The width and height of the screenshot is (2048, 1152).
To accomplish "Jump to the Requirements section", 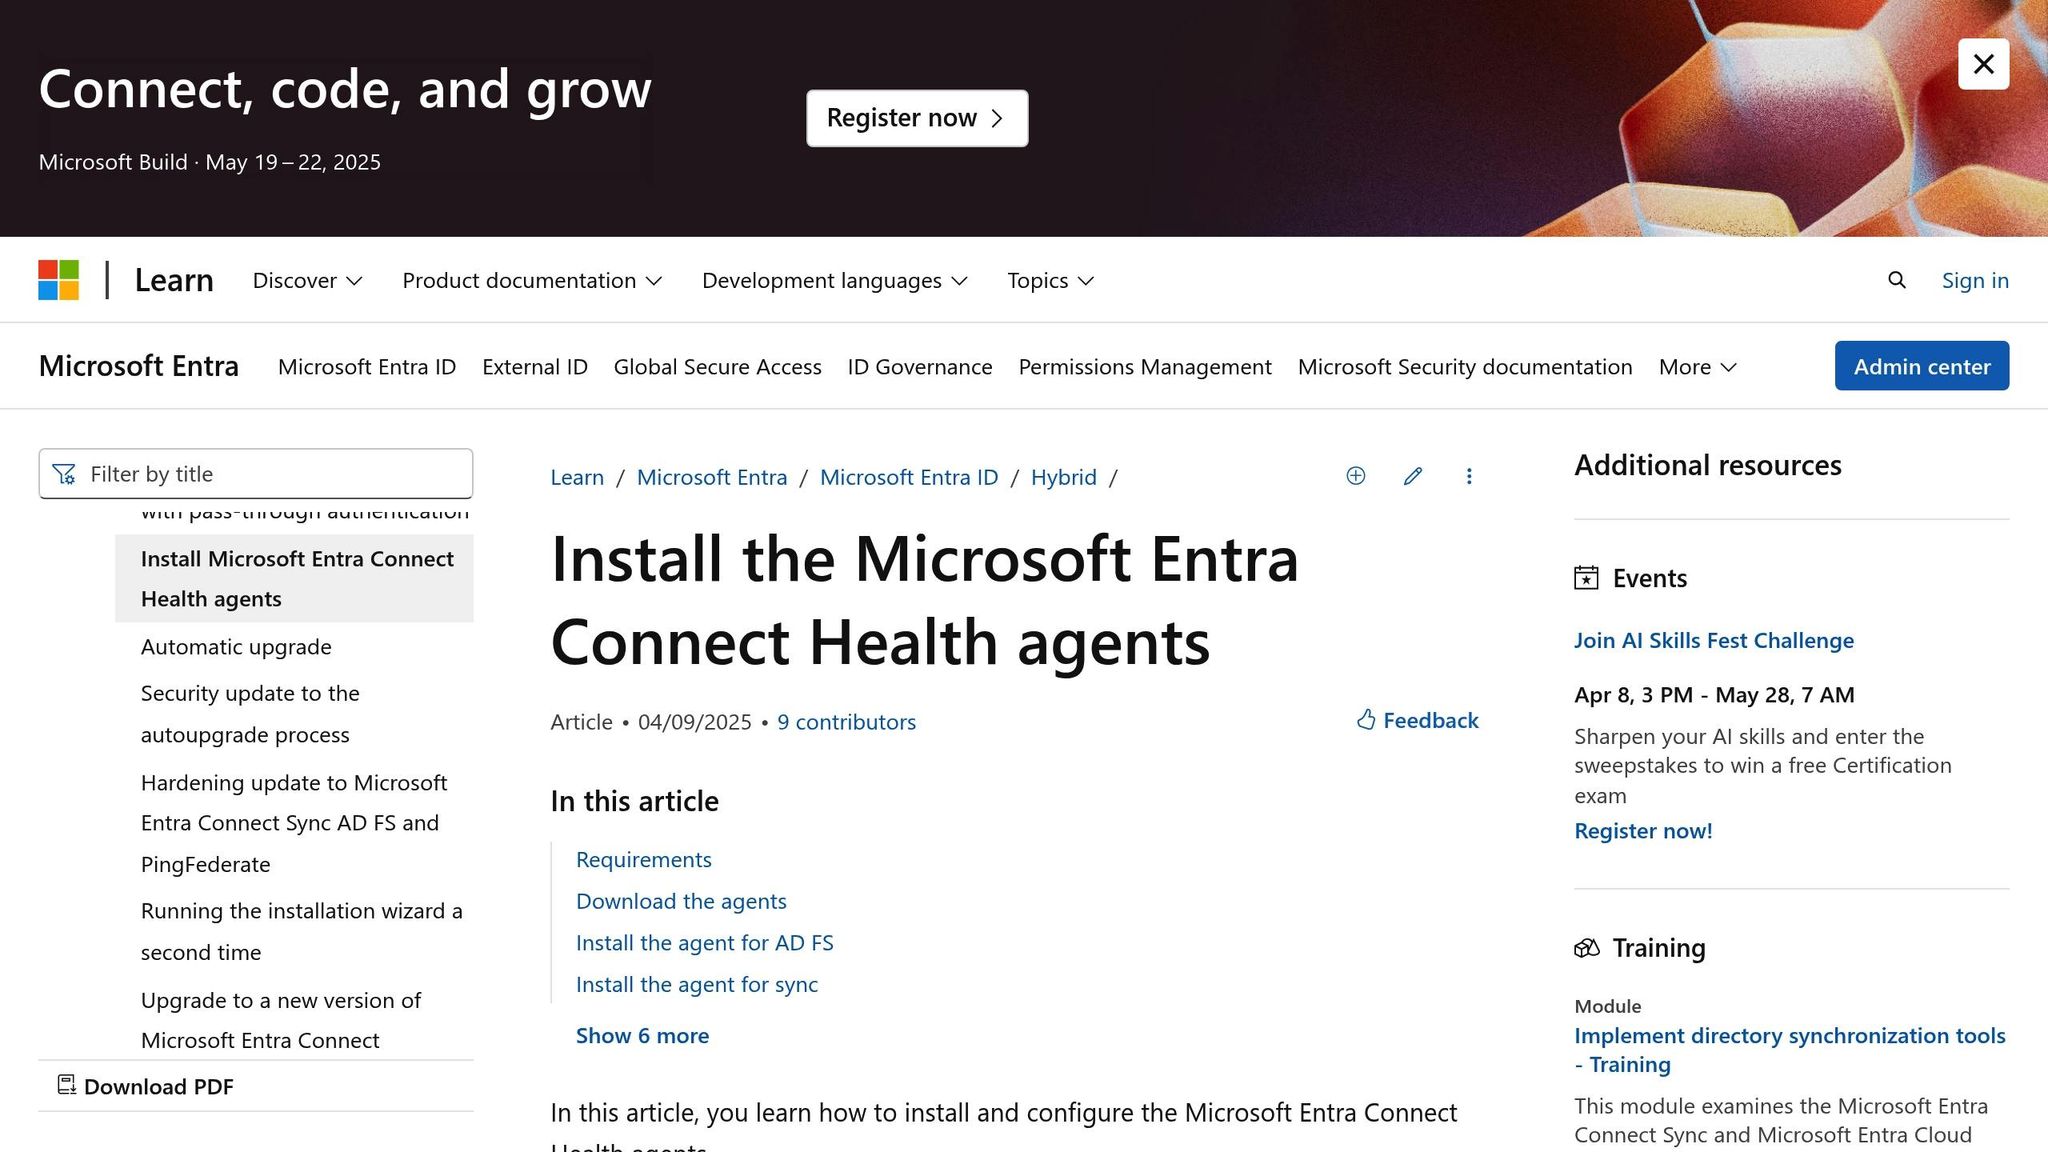I will pos(644,860).
